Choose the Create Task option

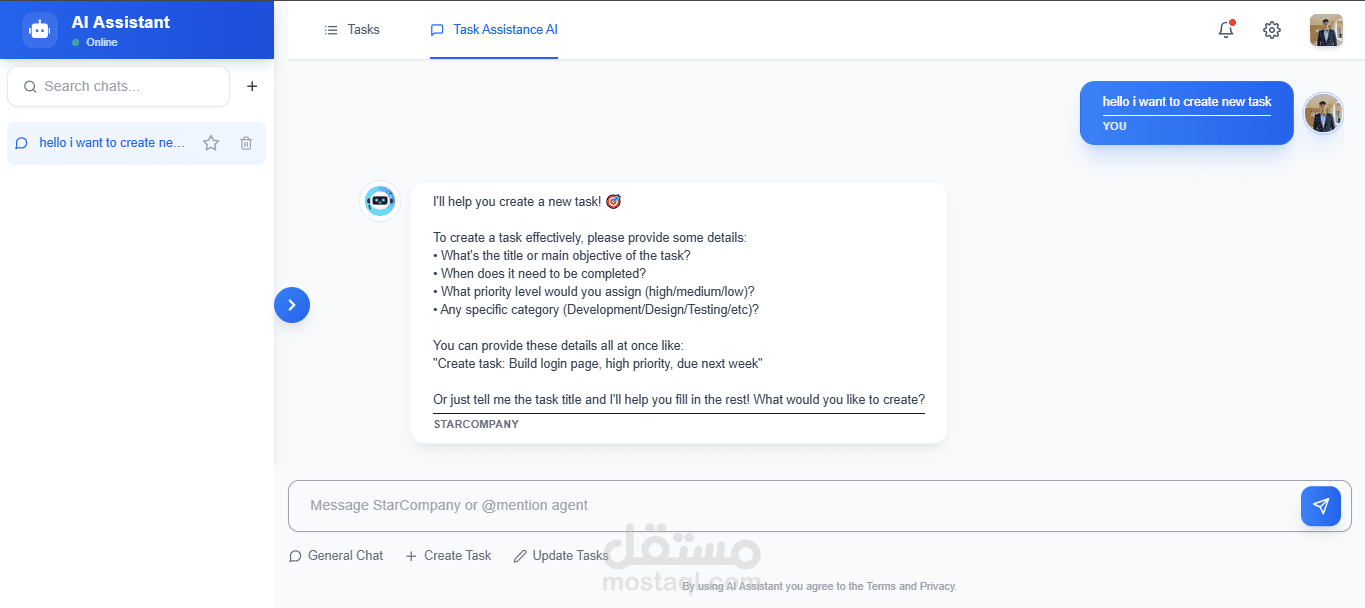click(x=448, y=556)
